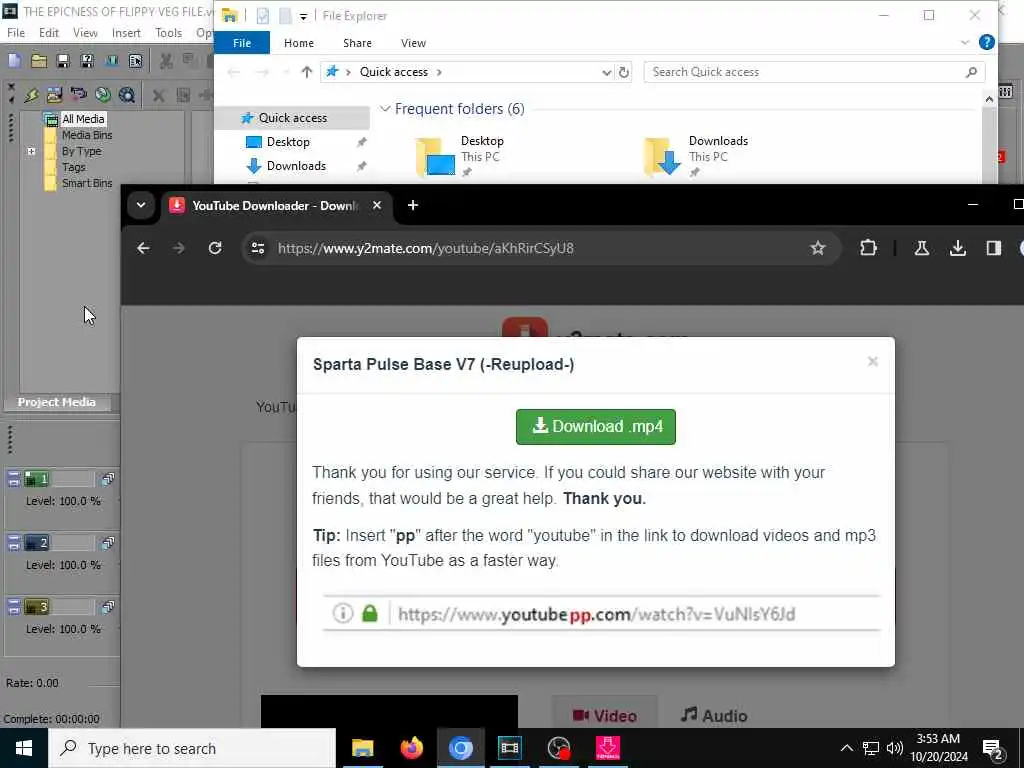Click the bookmark star icon in Chrome address bar

[x=818, y=248]
